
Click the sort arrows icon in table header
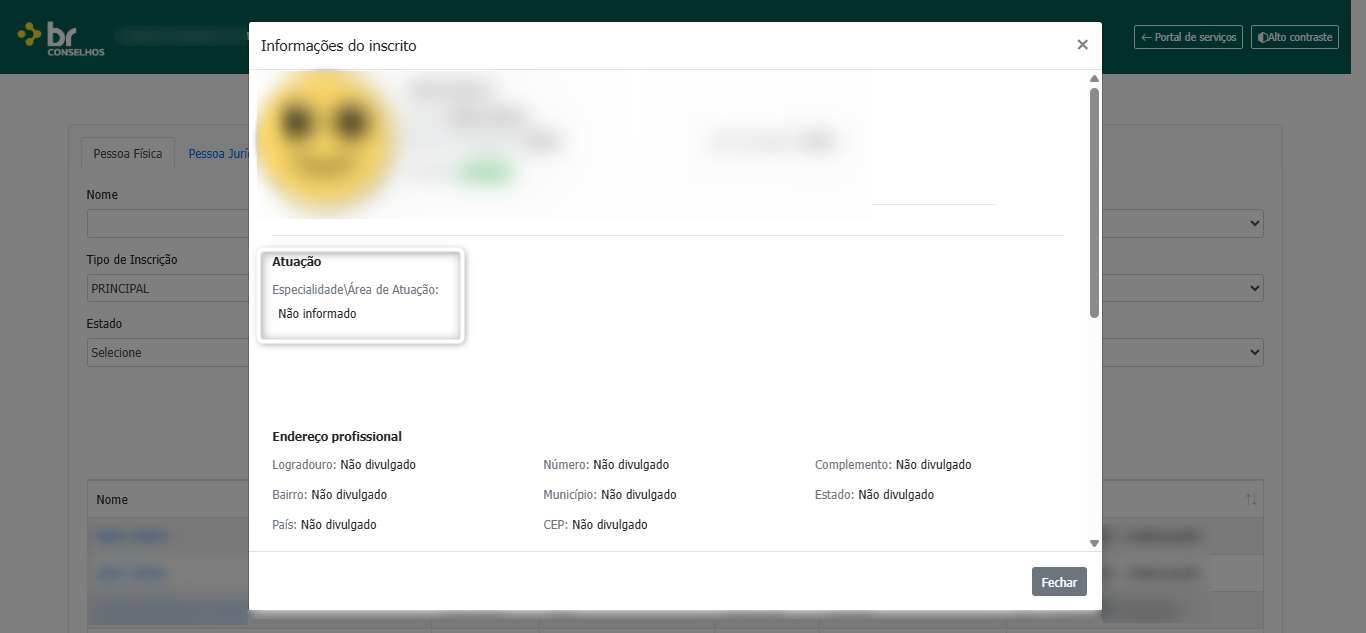[1251, 499]
